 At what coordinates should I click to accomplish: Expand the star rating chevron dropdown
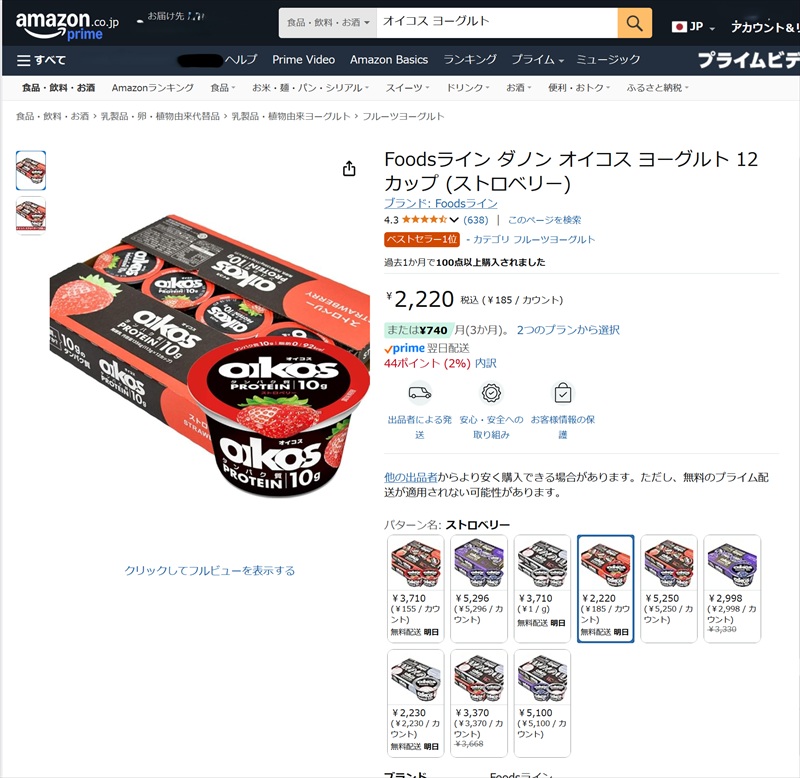point(454,220)
